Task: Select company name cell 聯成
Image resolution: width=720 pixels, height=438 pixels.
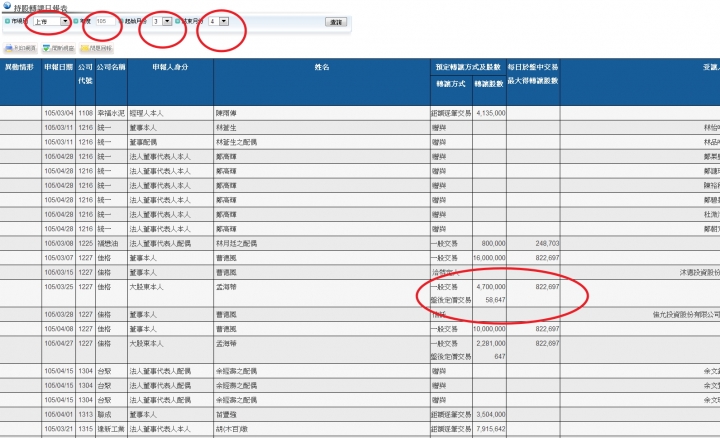Action: pos(104,415)
